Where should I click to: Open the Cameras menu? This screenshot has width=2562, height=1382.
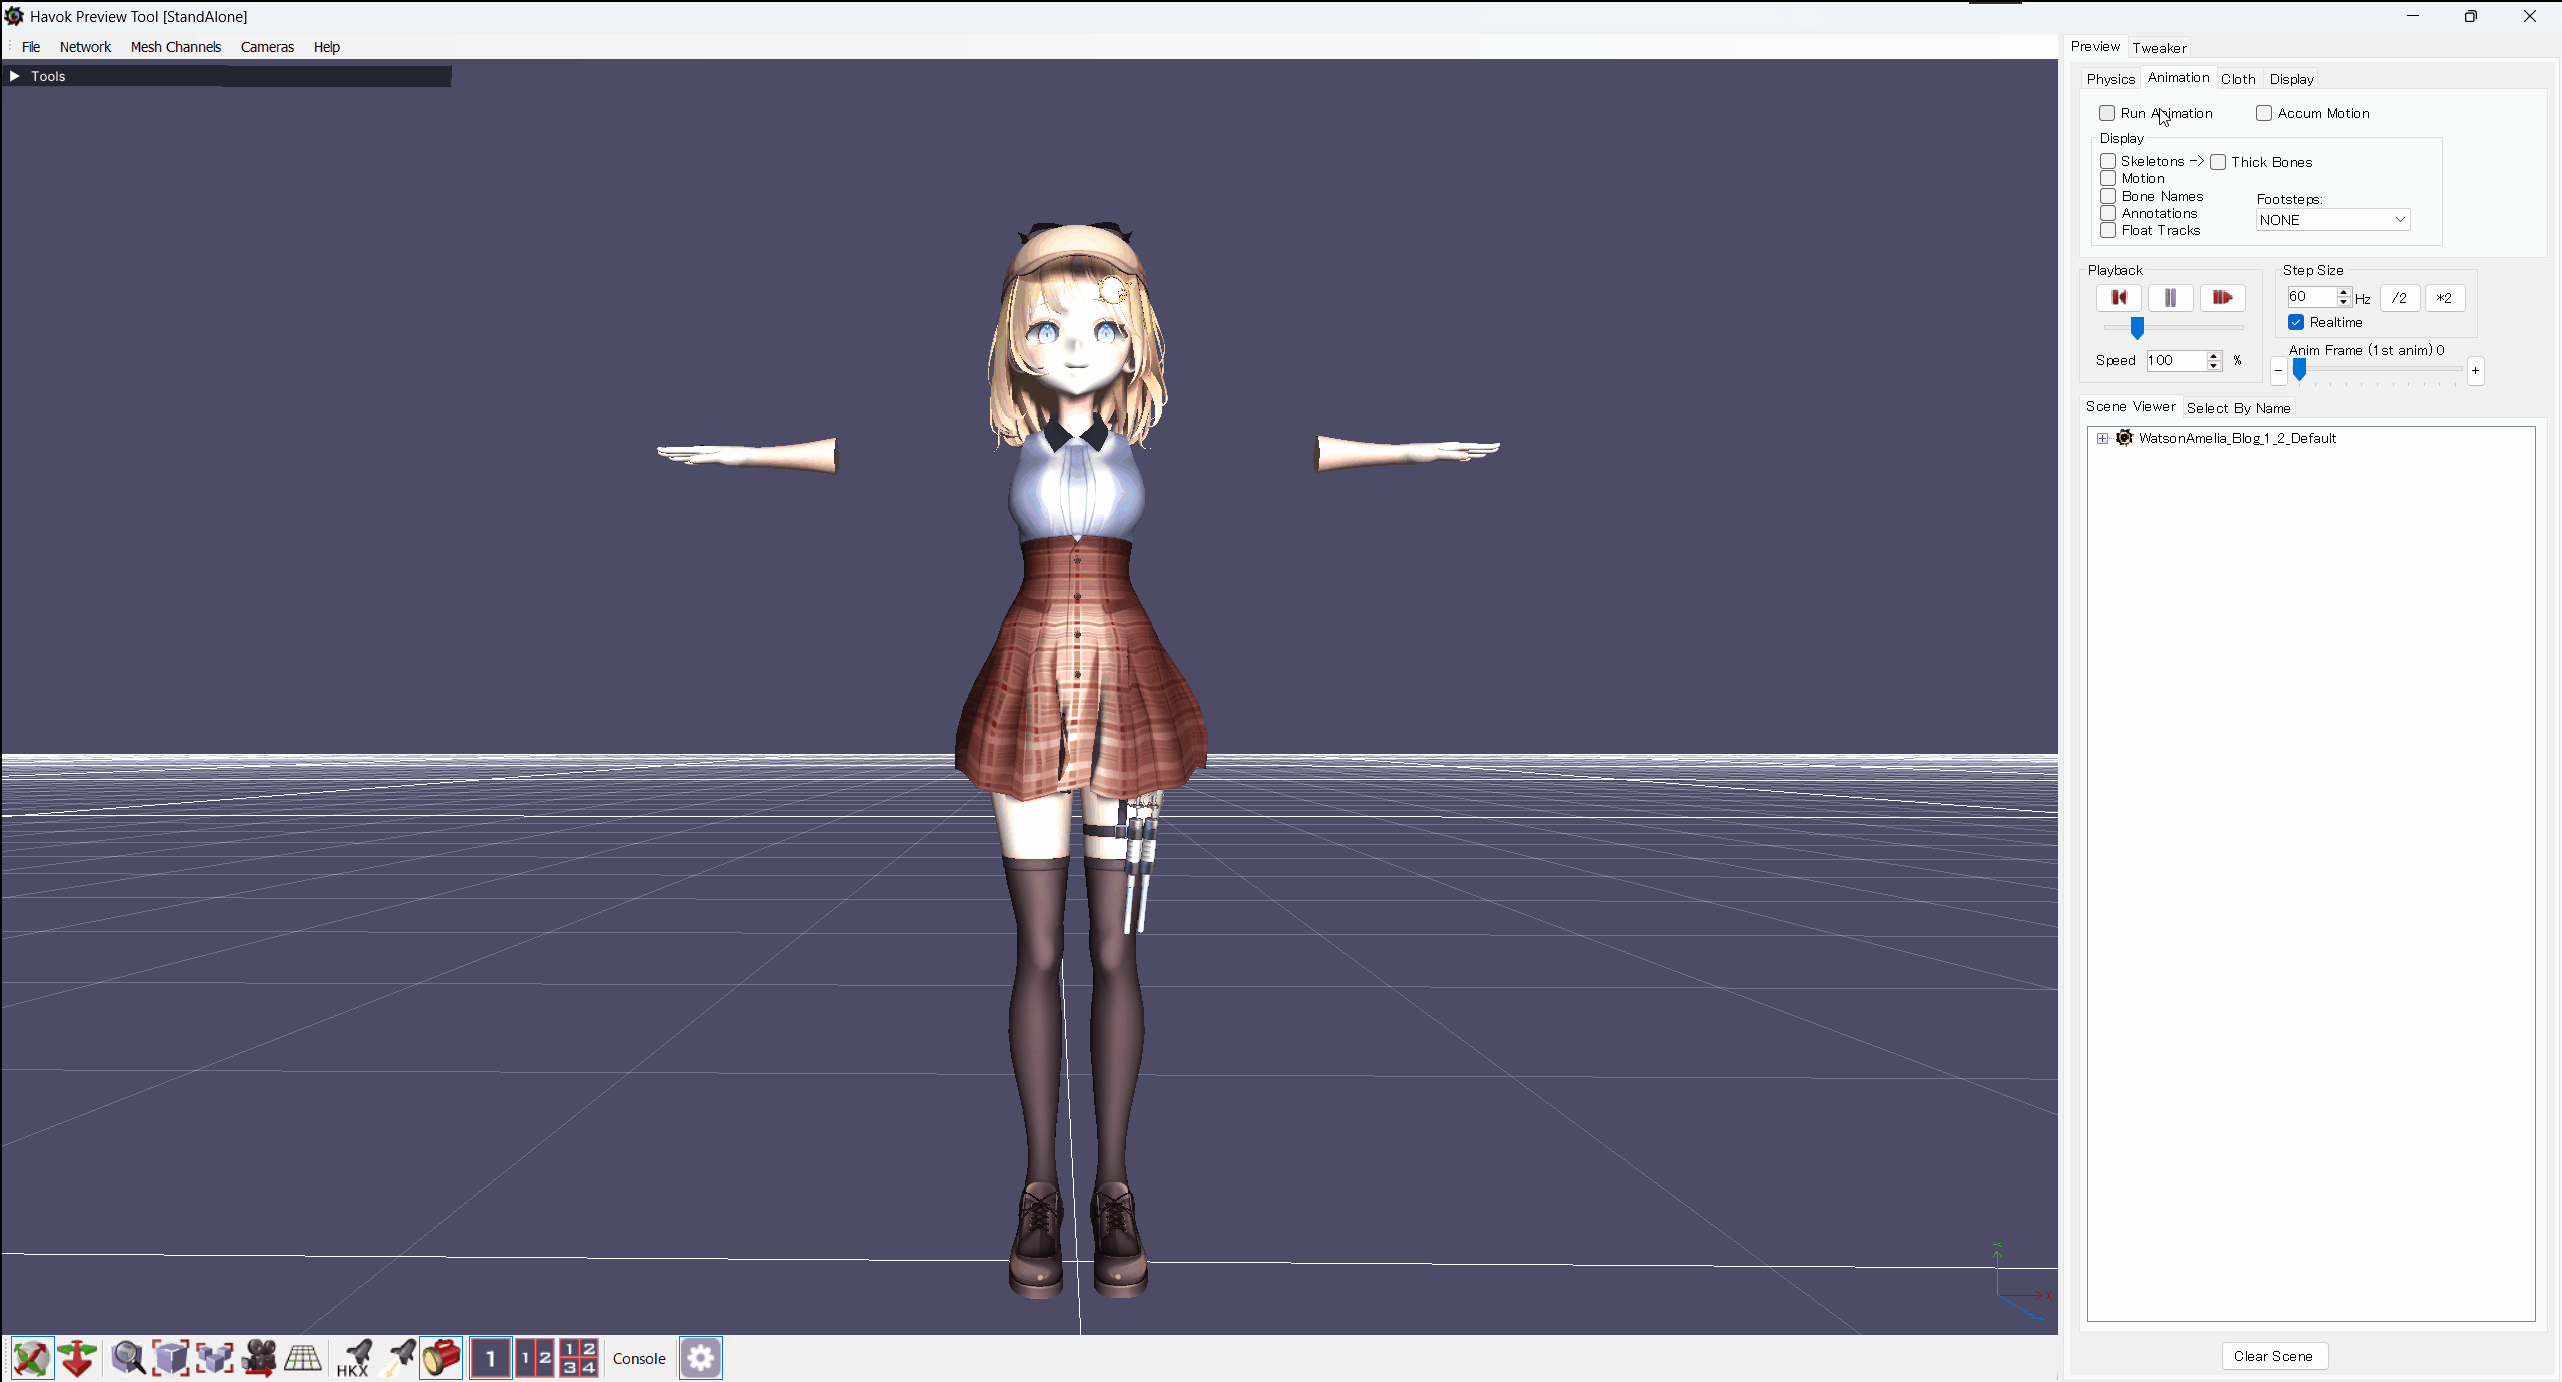tap(267, 47)
